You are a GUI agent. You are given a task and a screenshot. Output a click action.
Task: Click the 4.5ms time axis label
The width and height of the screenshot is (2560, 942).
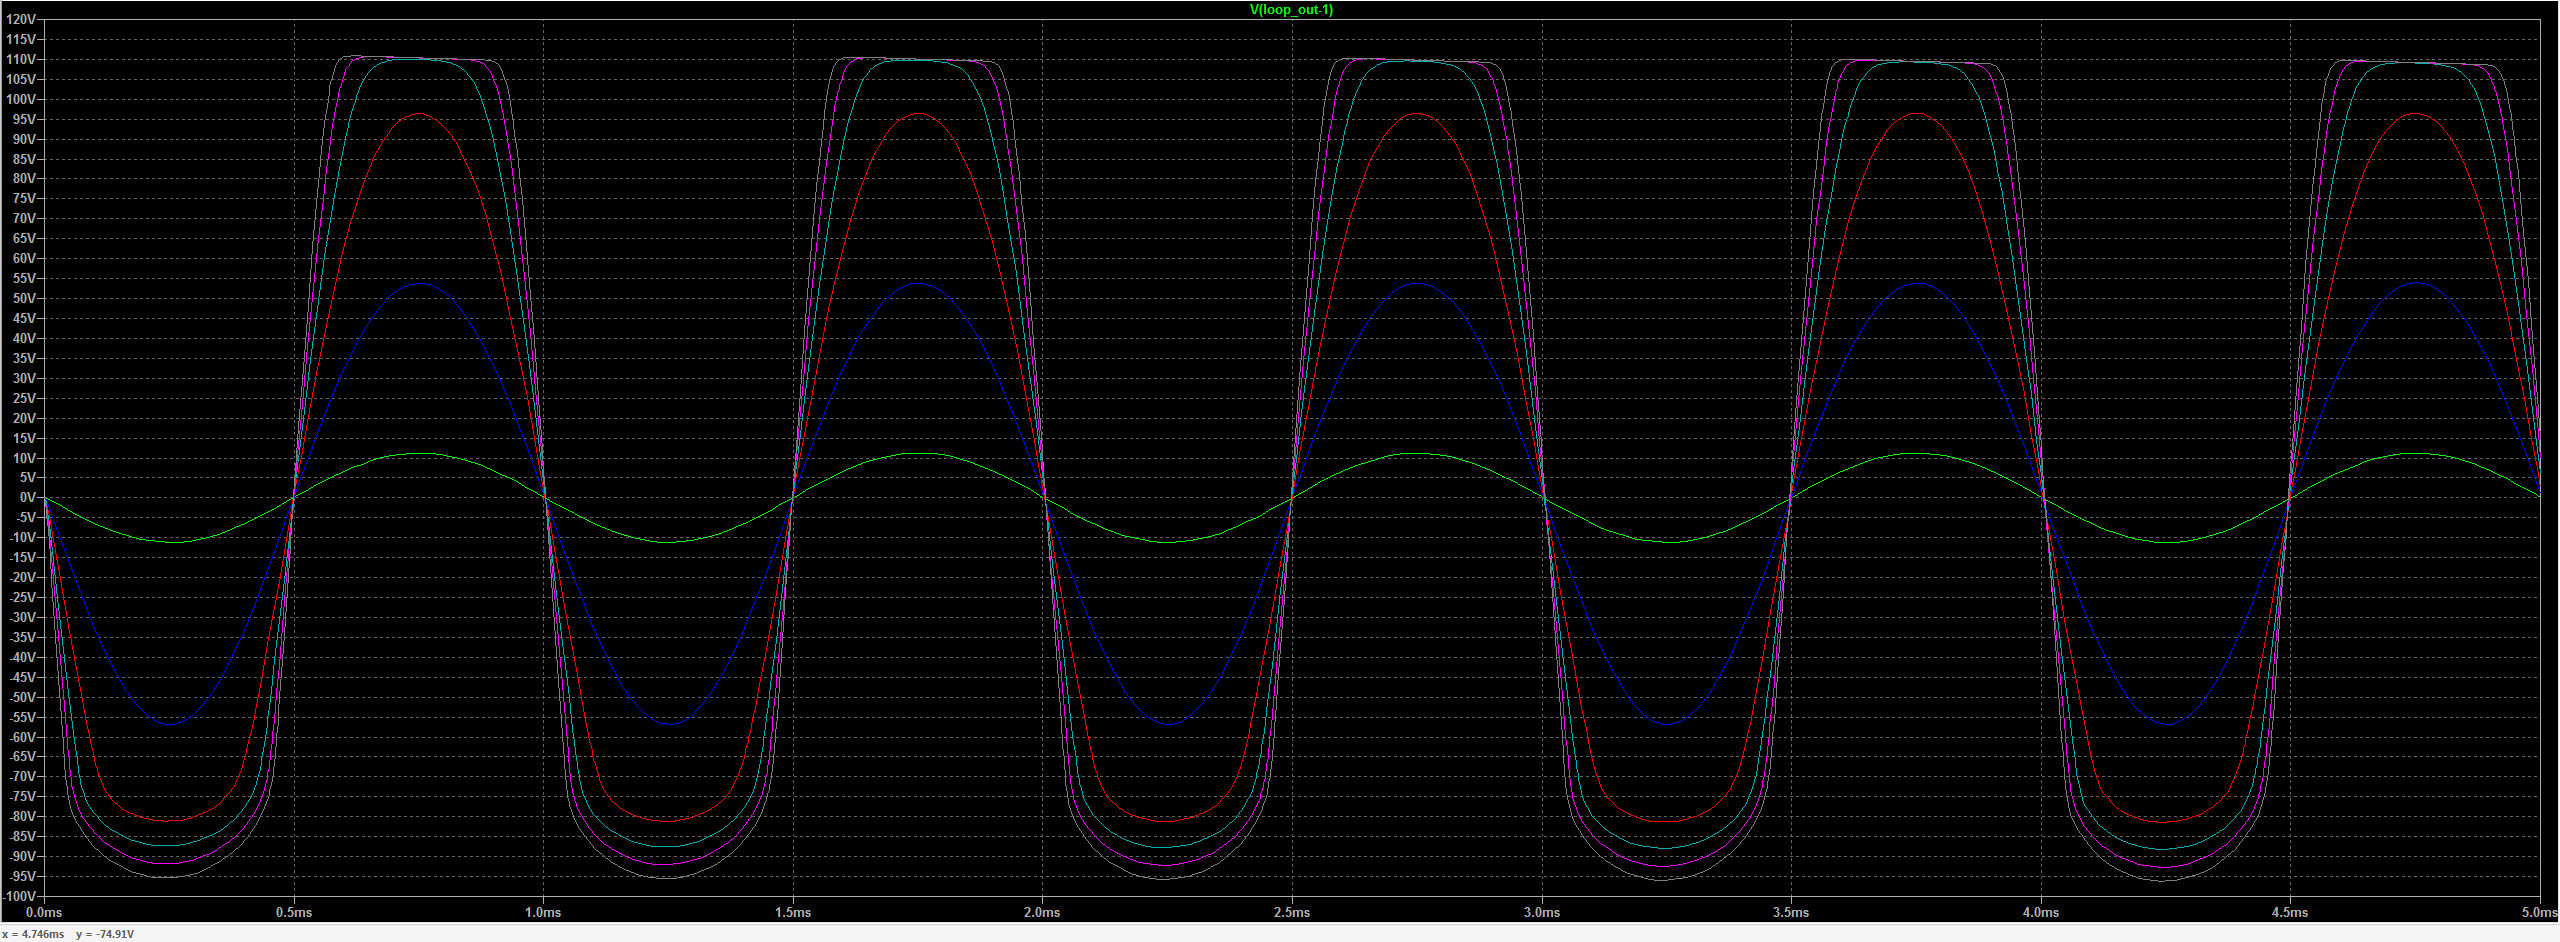click(x=2290, y=912)
